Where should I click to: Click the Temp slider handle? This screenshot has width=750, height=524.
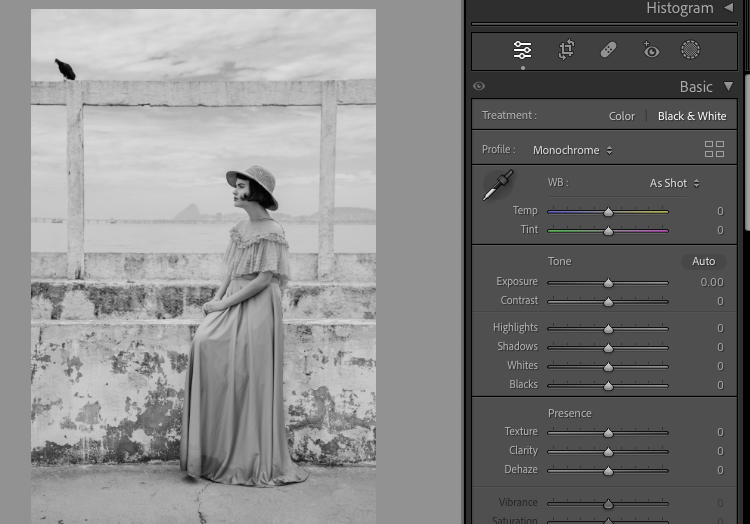click(608, 212)
